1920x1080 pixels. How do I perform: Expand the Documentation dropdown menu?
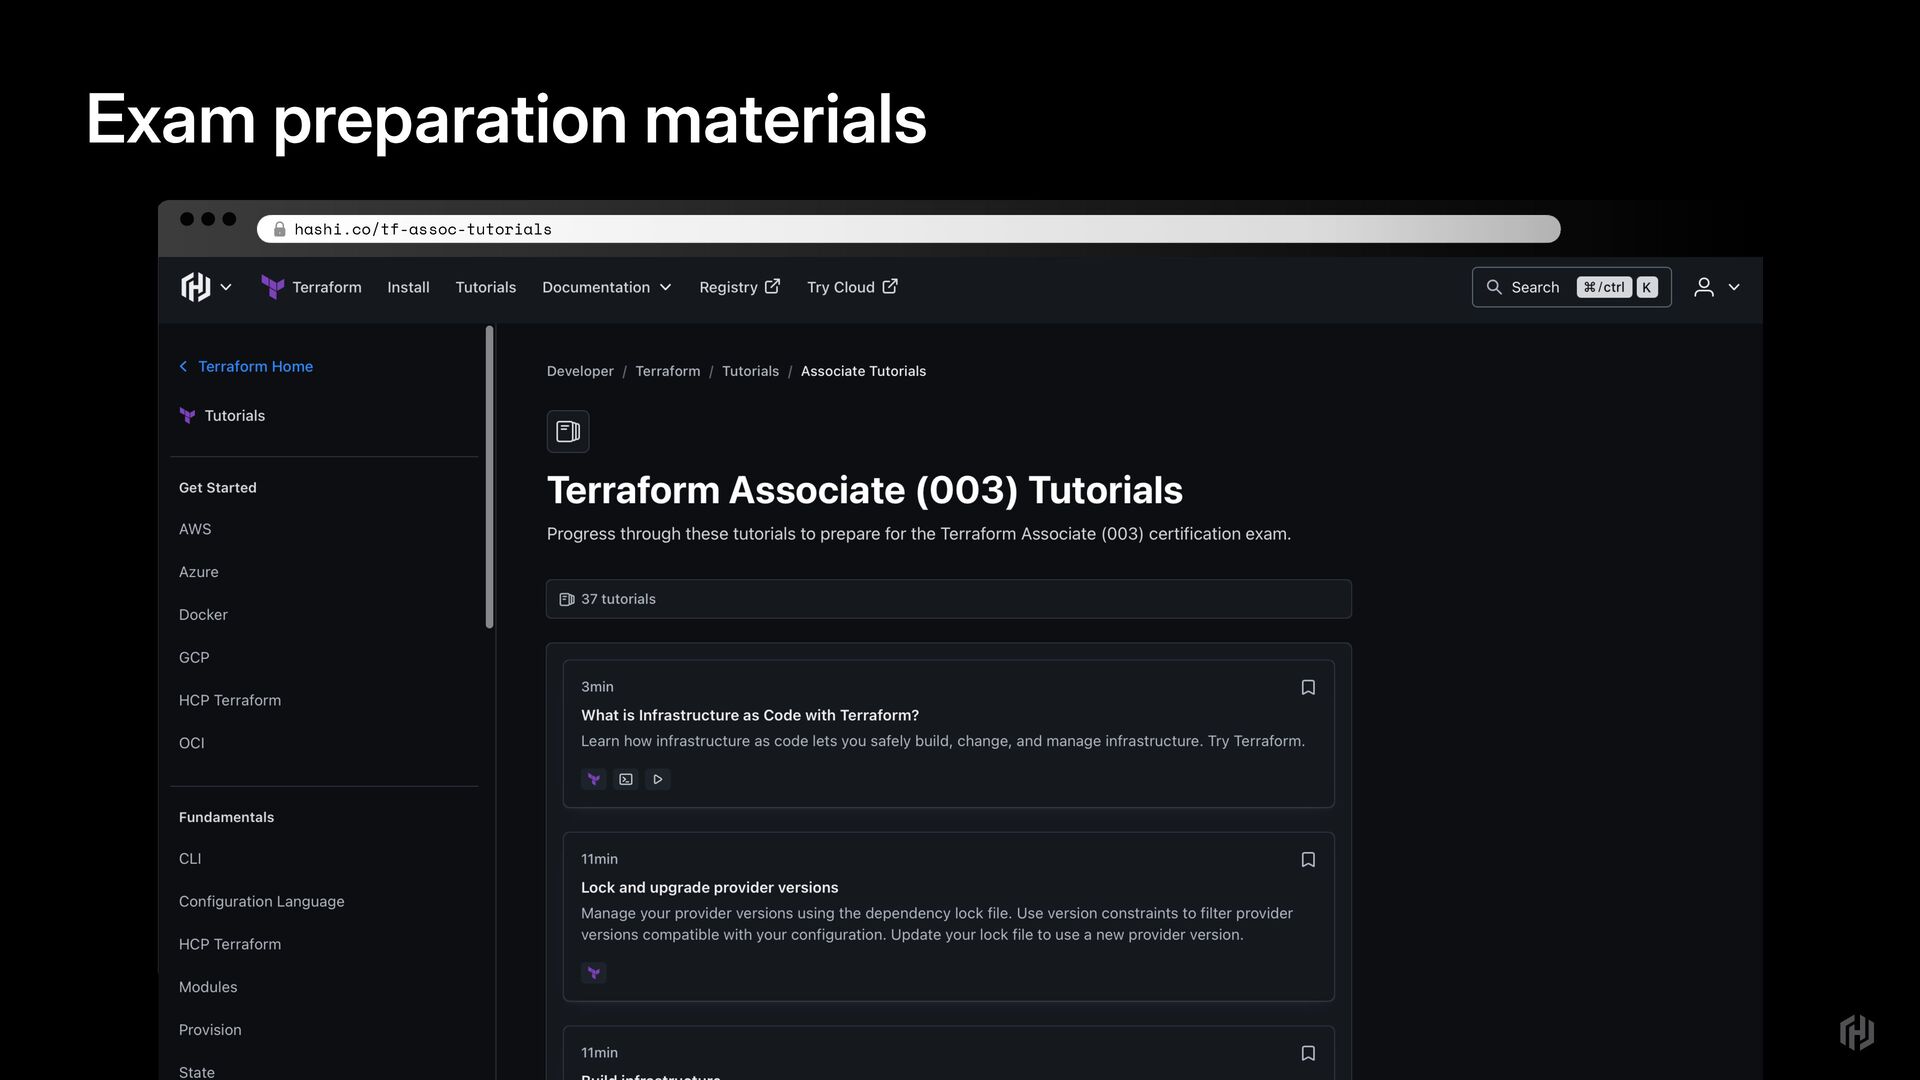pyautogui.click(x=607, y=287)
